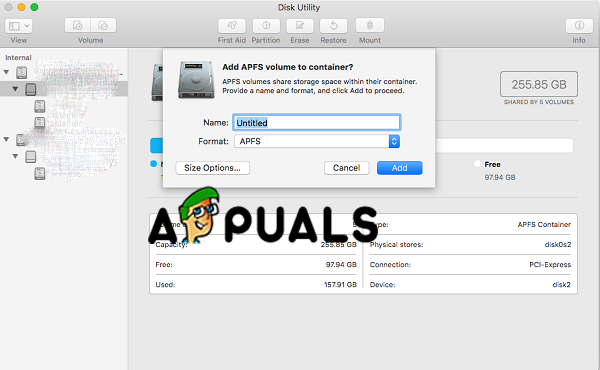Viewport: 600px width, 370px height.
Task: Click the Restore toolbar icon
Action: tap(333, 26)
